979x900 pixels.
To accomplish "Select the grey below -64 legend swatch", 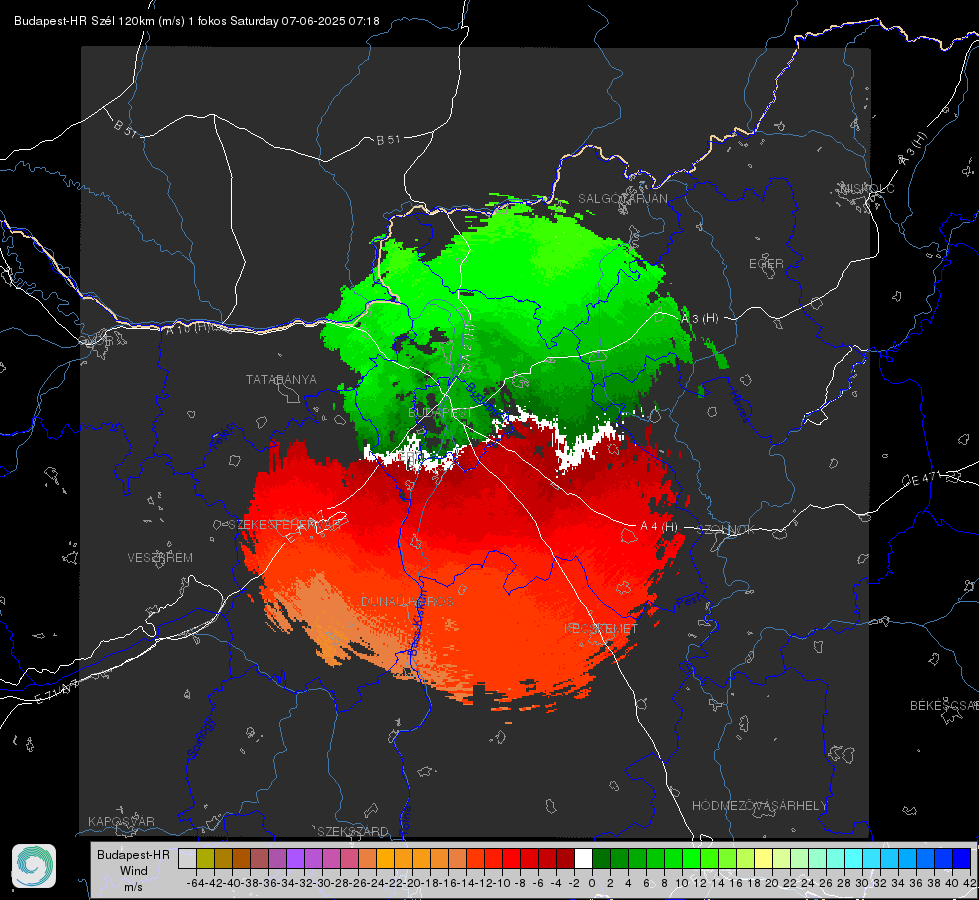I will click(x=187, y=858).
